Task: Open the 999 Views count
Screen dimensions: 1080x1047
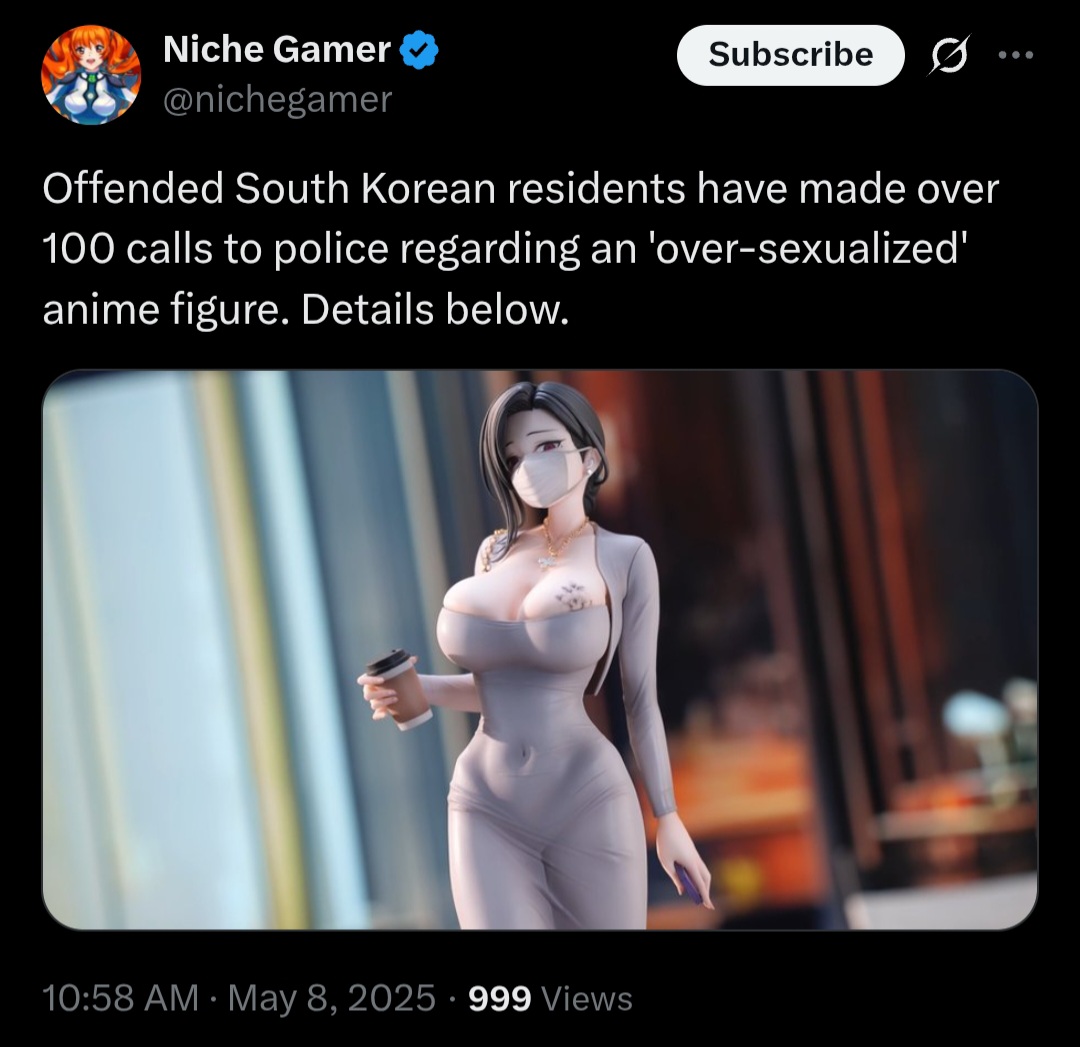Action: point(550,998)
